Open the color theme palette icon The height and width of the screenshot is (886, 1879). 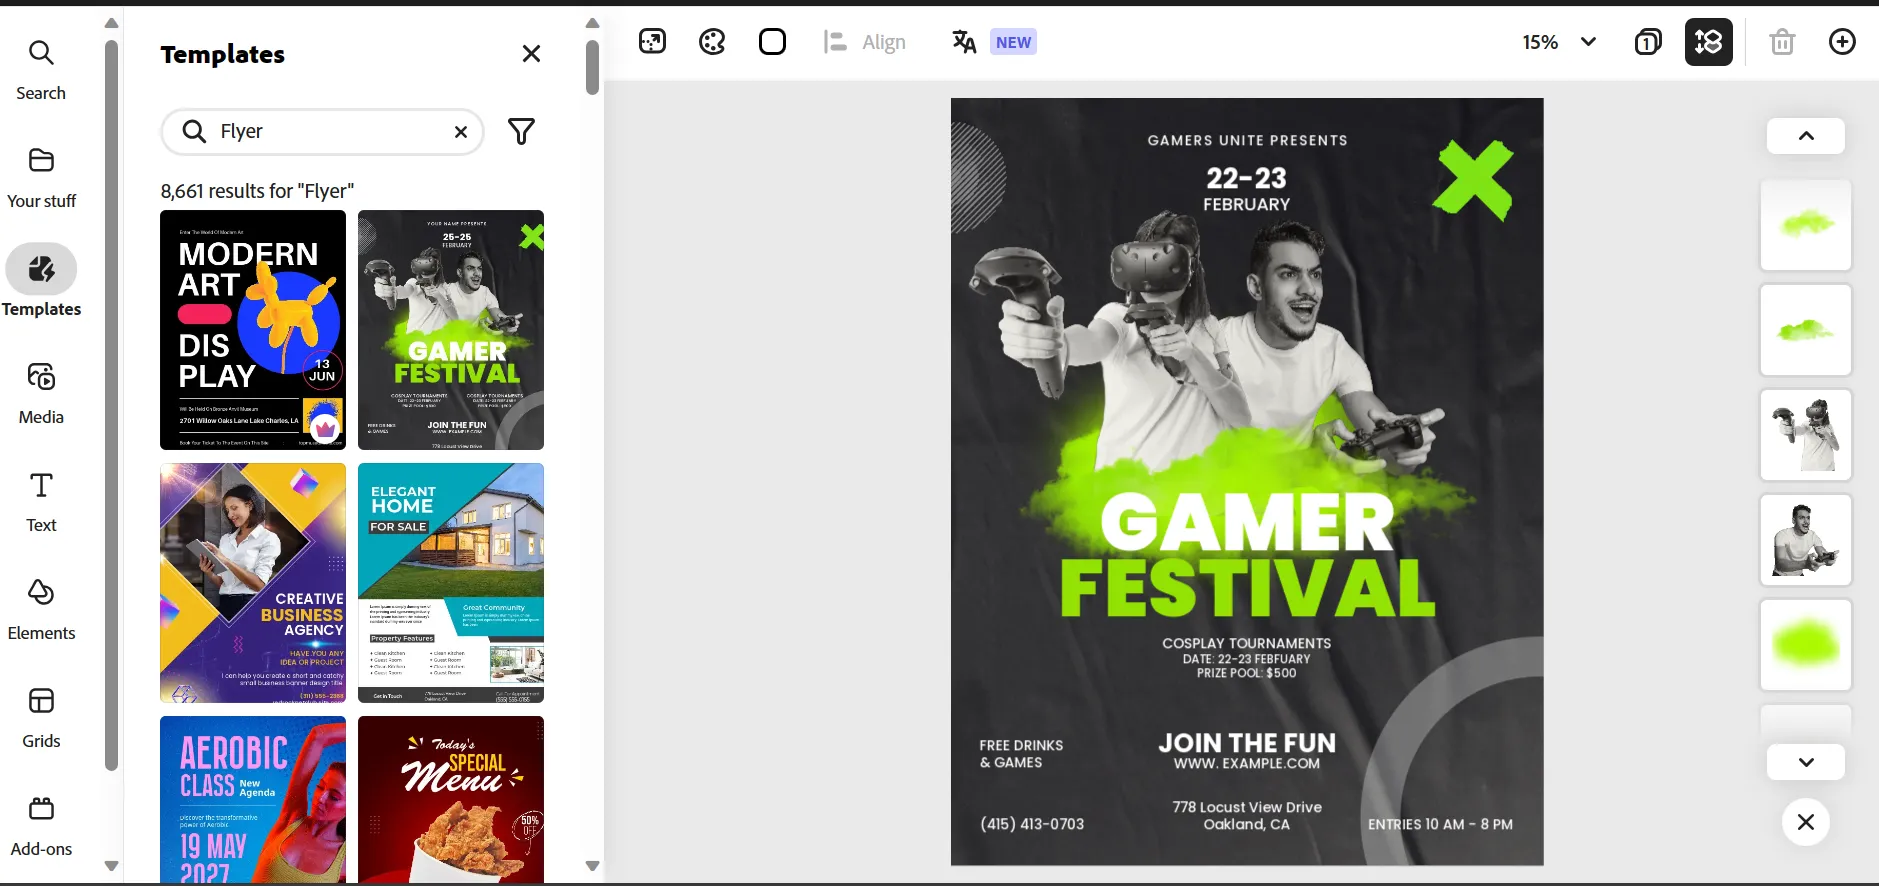pyautogui.click(x=712, y=42)
